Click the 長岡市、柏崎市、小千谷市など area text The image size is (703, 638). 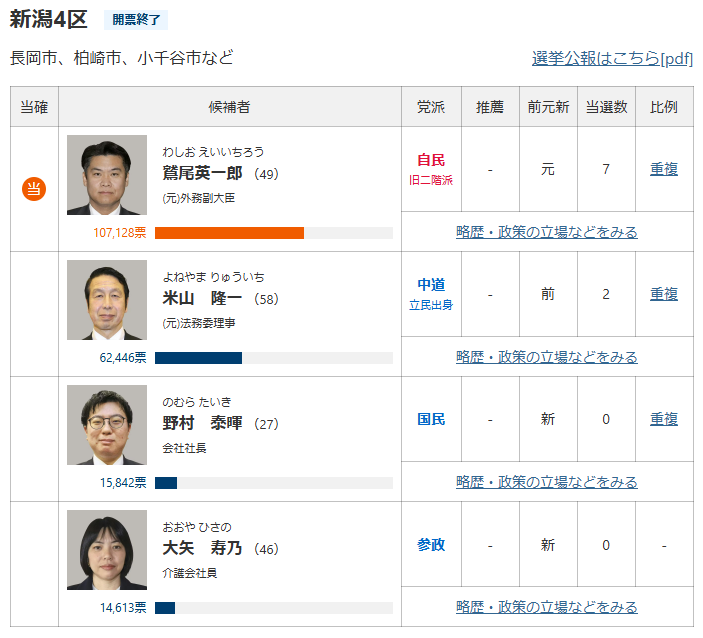pyautogui.click(x=122, y=58)
